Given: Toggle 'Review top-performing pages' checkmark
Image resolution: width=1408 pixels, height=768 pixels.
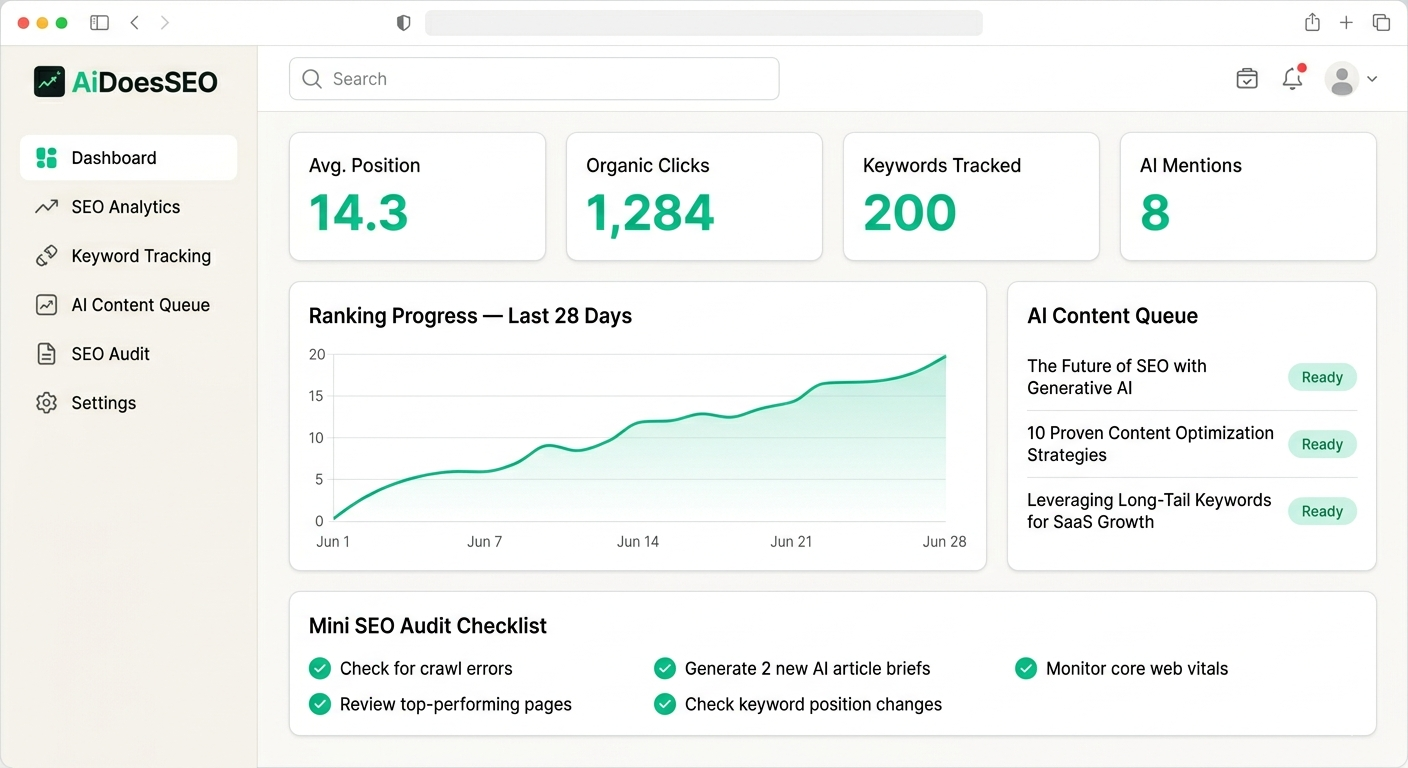Looking at the screenshot, I should click(x=320, y=704).
